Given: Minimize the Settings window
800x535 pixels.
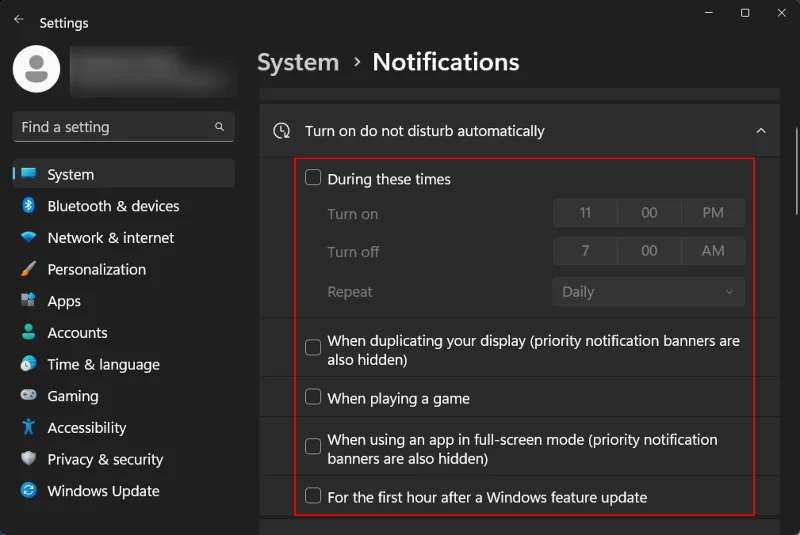Looking at the screenshot, I should [x=709, y=12].
